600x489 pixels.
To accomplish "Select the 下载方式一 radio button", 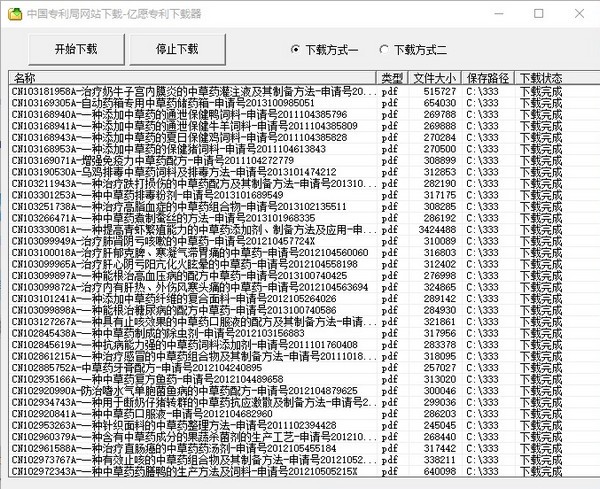I will tap(324, 50).
